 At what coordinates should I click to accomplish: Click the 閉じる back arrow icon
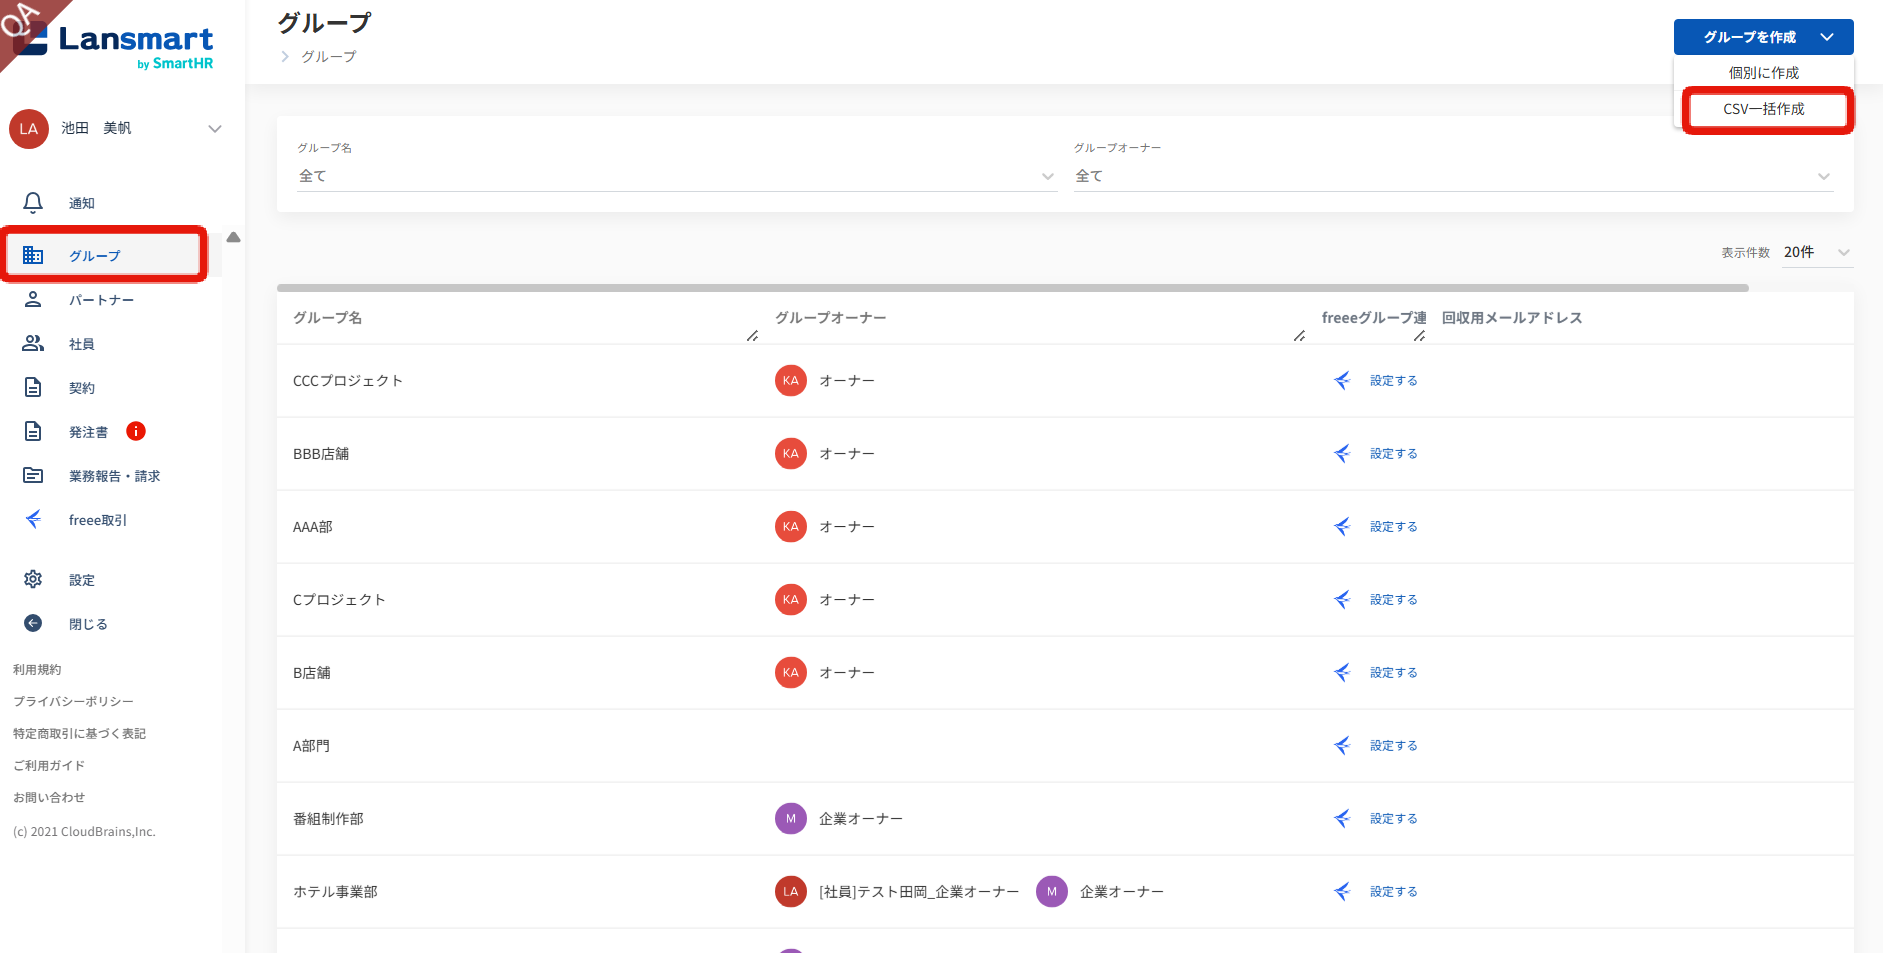(33, 623)
